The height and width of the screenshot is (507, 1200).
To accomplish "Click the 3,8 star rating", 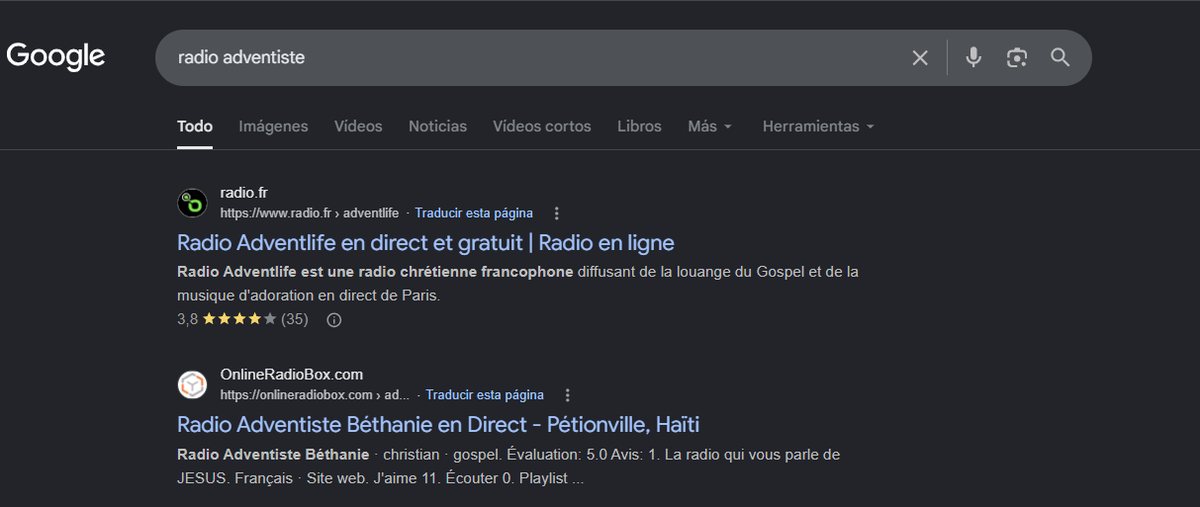I will [x=242, y=320].
